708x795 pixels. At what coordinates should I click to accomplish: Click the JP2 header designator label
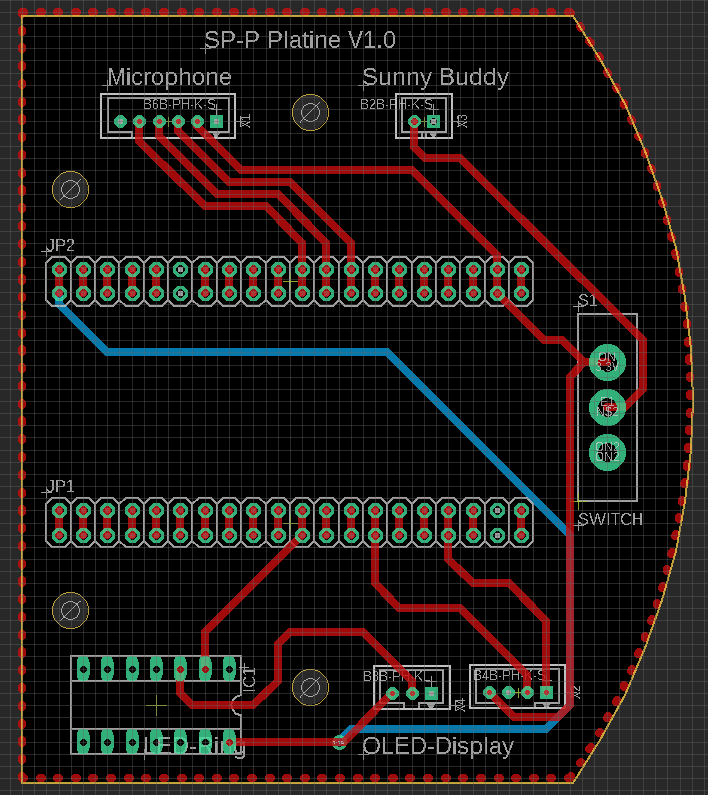tap(60, 246)
